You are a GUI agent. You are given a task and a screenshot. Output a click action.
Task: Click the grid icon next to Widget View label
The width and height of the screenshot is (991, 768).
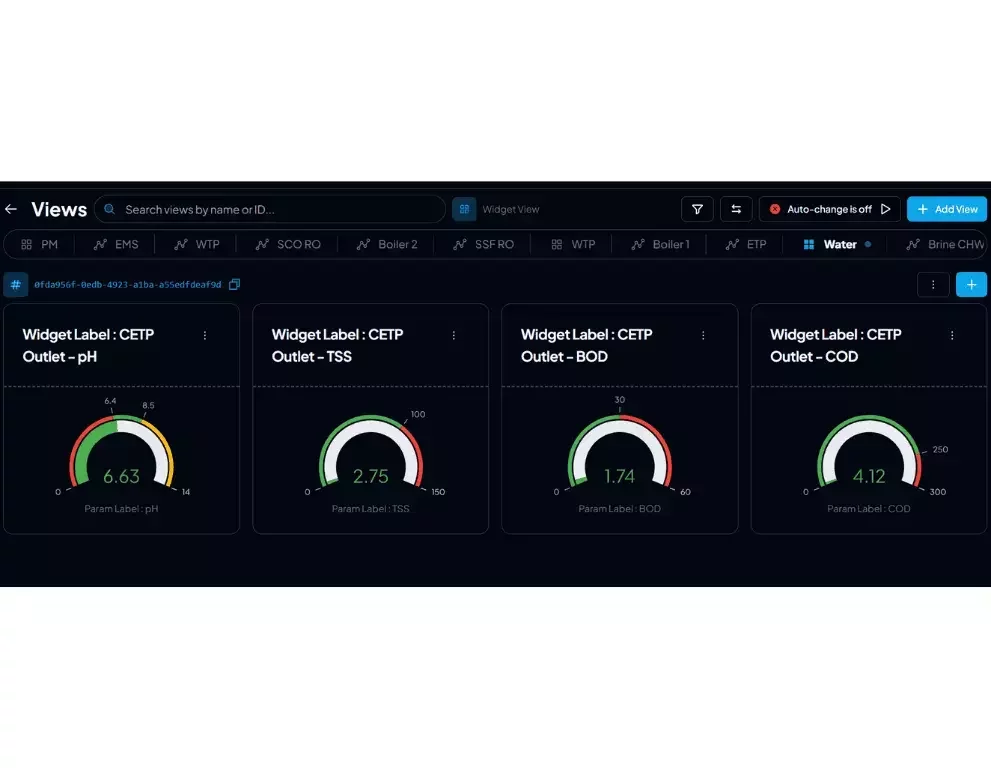pyautogui.click(x=463, y=209)
